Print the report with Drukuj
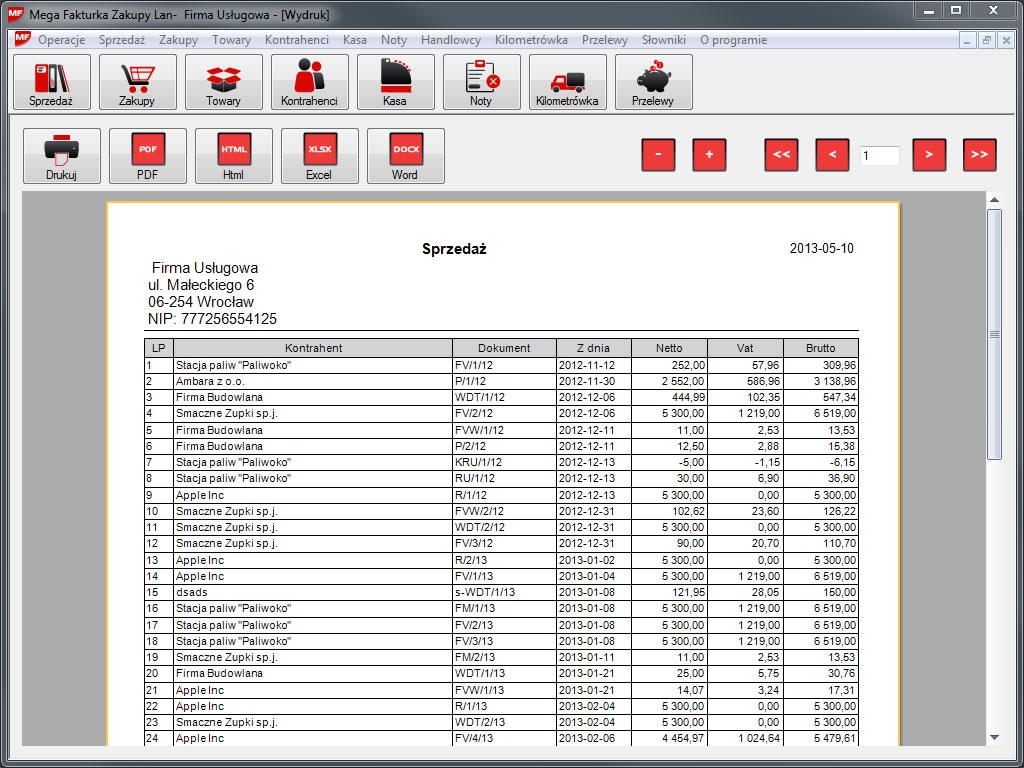The height and width of the screenshot is (768, 1024). pos(61,156)
